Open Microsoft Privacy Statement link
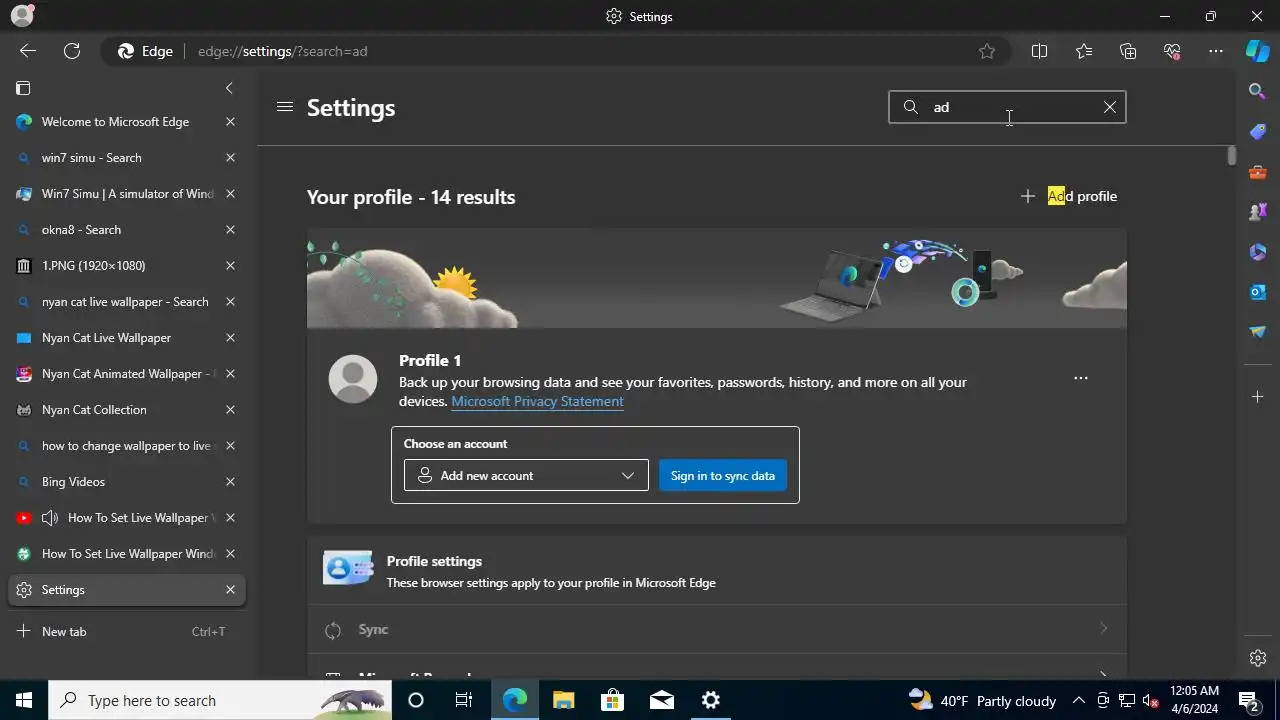Image resolution: width=1280 pixels, height=720 pixels. tap(537, 401)
